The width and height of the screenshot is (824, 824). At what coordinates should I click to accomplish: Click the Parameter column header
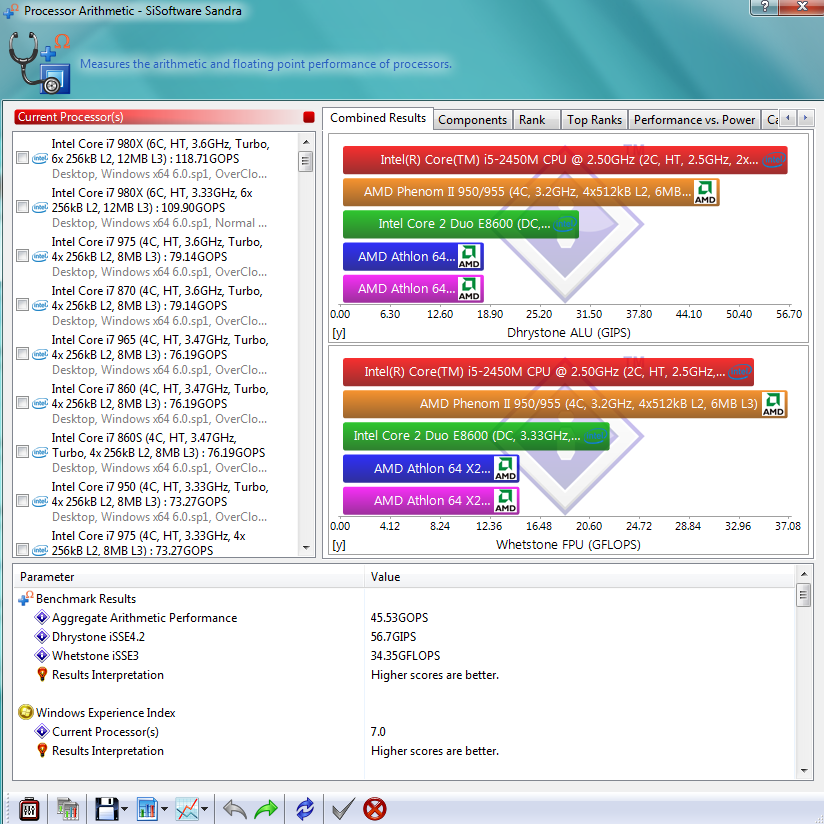click(x=189, y=576)
